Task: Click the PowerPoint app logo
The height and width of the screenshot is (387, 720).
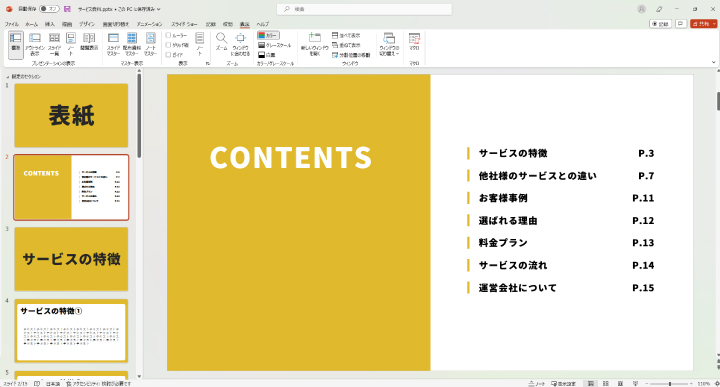Action: (9, 9)
